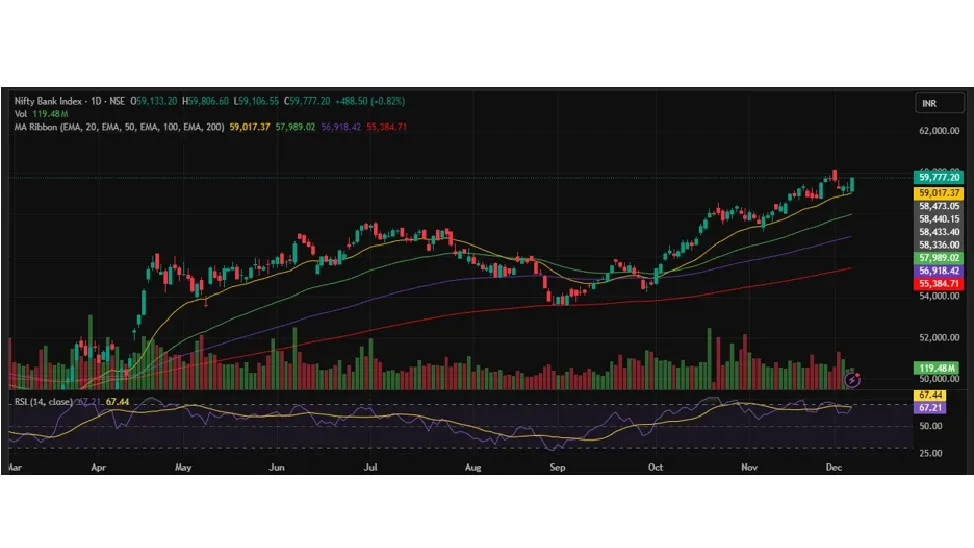Click the high value H59,806.60
The height and width of the screenshot is (548, 974).
[x=206, y=101]
